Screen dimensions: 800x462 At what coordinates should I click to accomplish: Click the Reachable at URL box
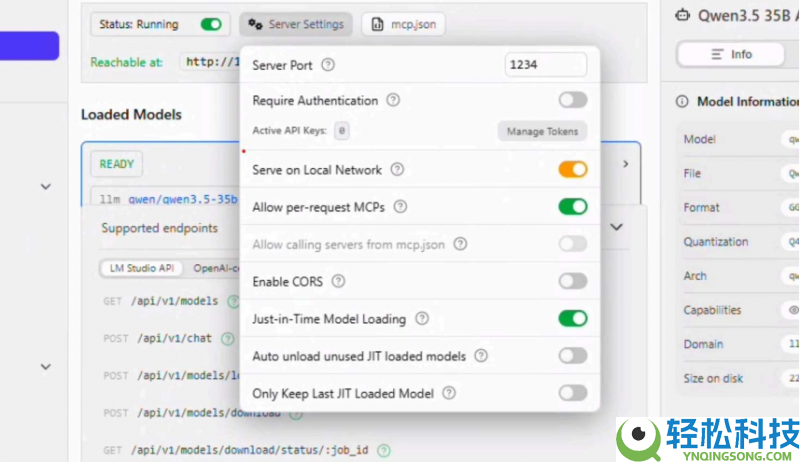point(210,62)
